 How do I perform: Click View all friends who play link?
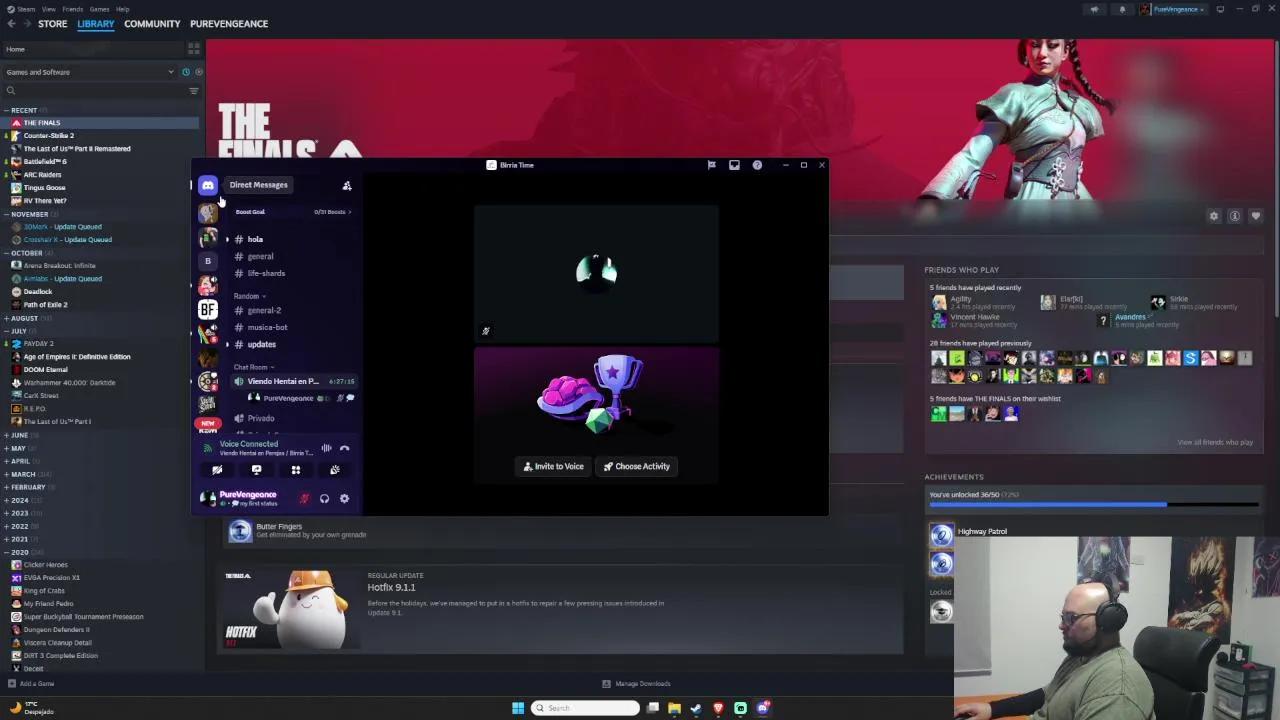(x=1215, y=442)
